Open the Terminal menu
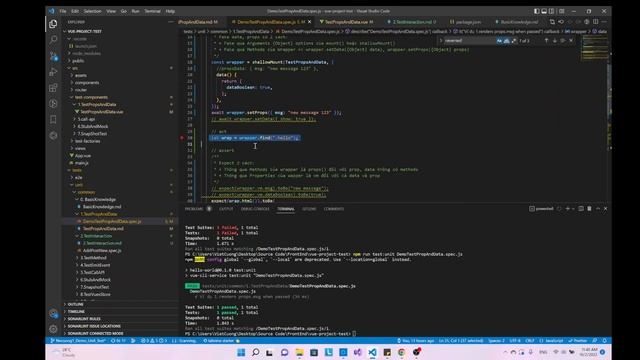 152,11
